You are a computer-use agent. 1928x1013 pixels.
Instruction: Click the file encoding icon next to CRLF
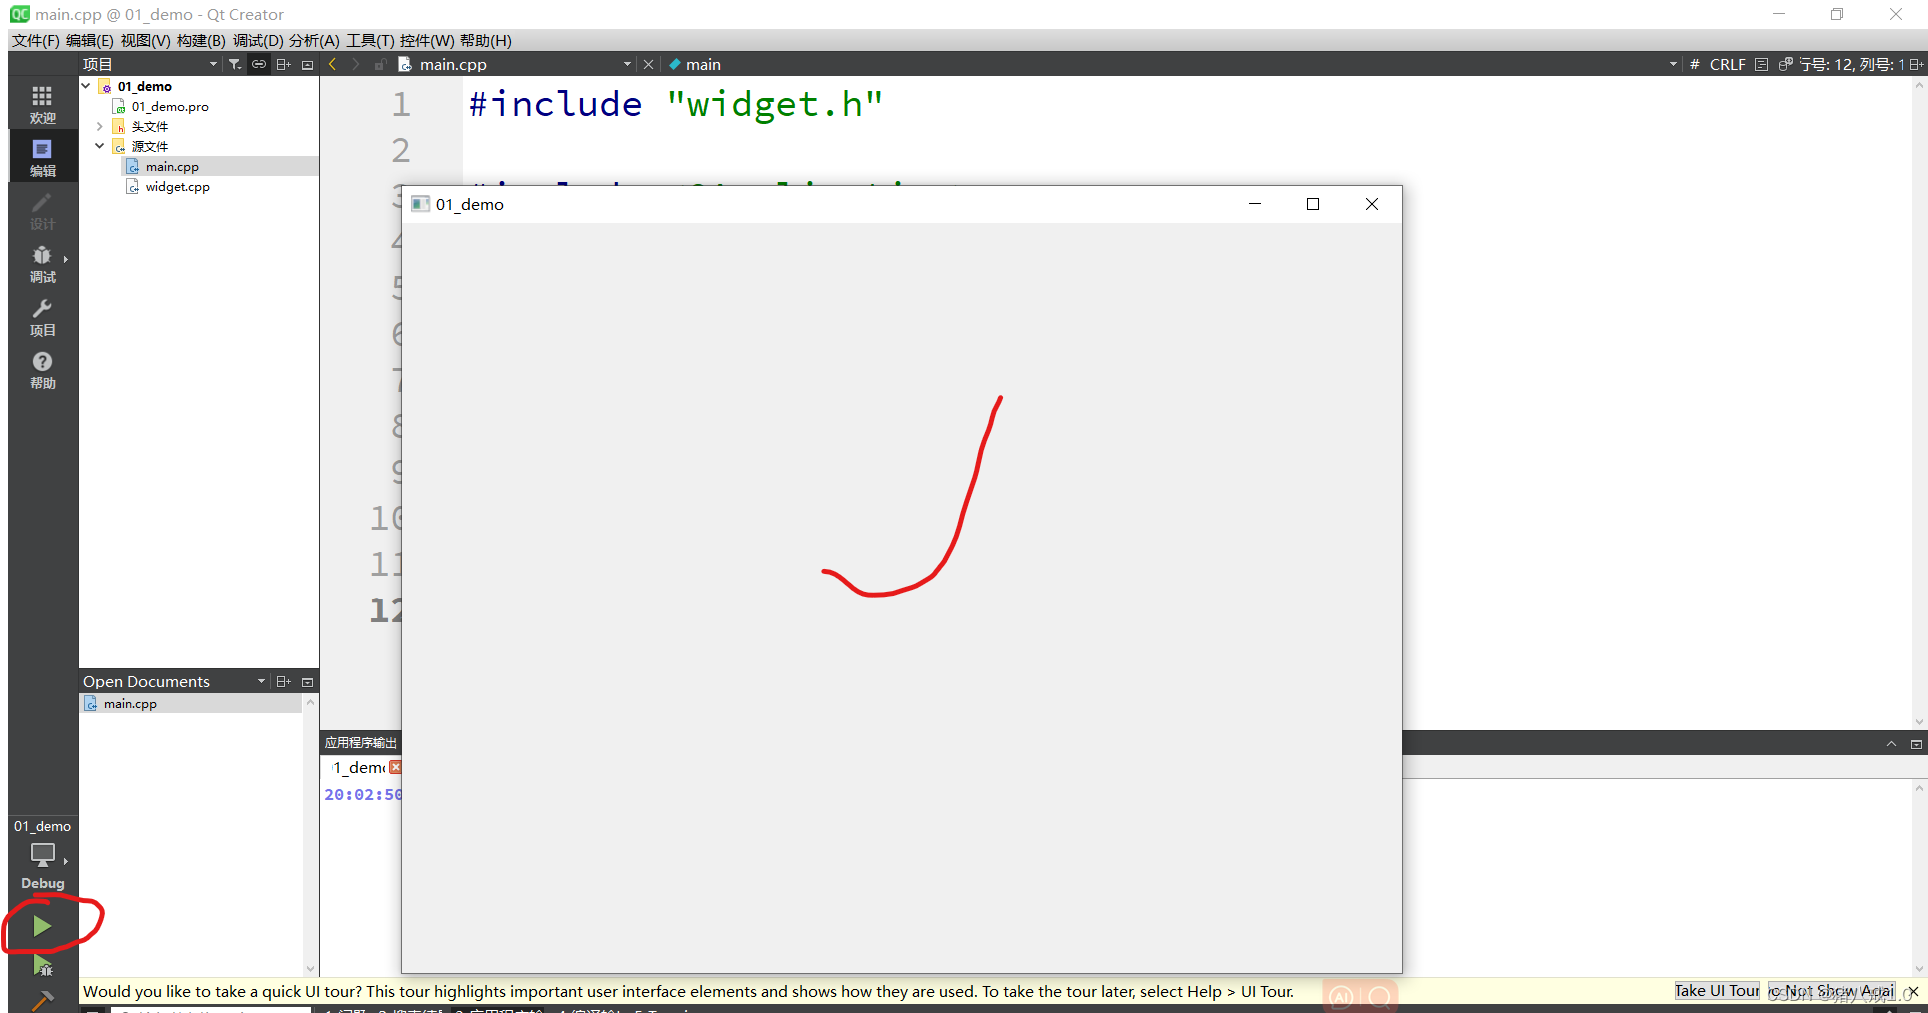coord(1762,64)
